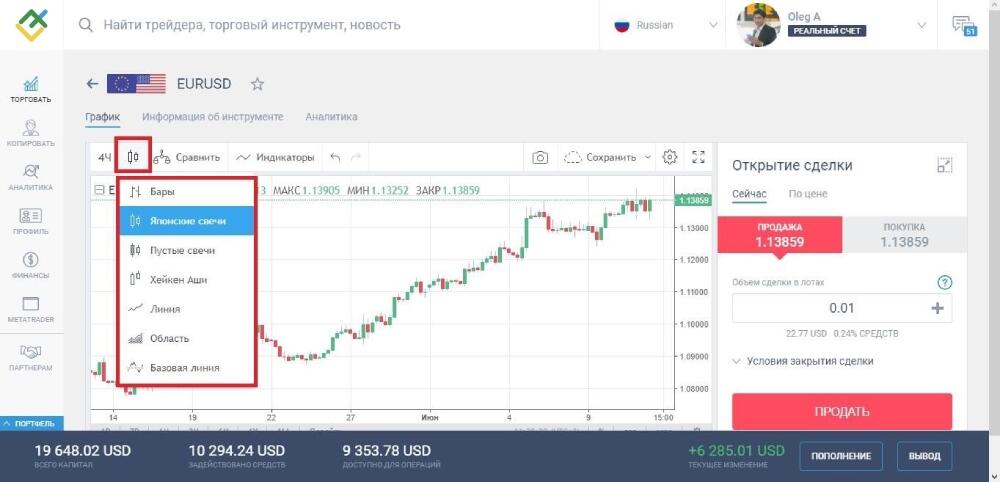Click the +6 285.01 USD change value
1000x482 pixels.
pyautogui.click(x=736, y=451)
